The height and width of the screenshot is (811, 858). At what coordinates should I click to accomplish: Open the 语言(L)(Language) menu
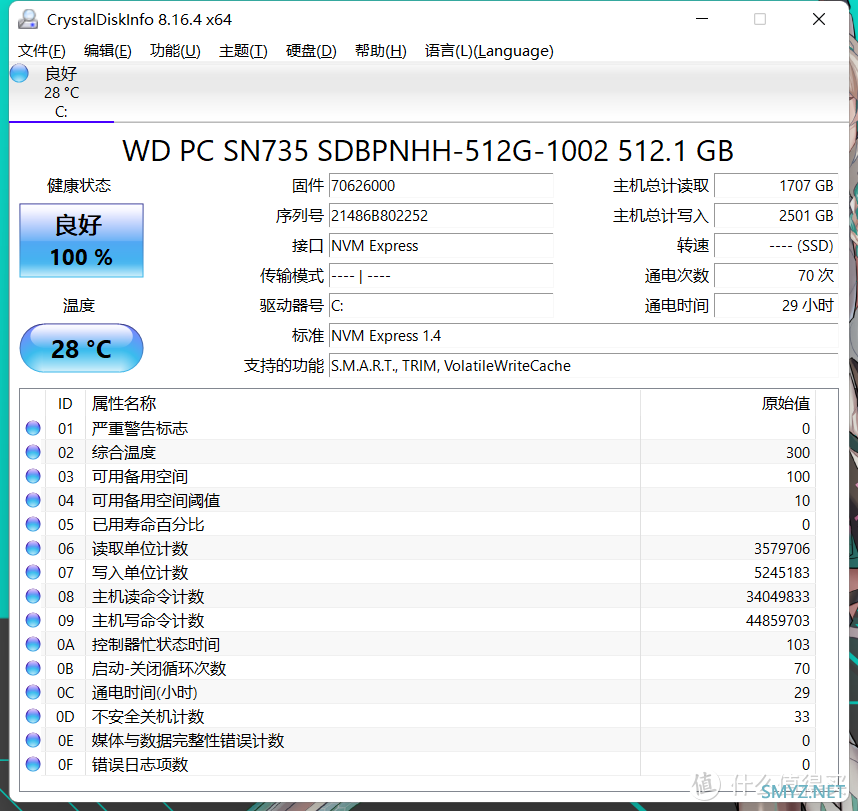[x=489, y=51]
